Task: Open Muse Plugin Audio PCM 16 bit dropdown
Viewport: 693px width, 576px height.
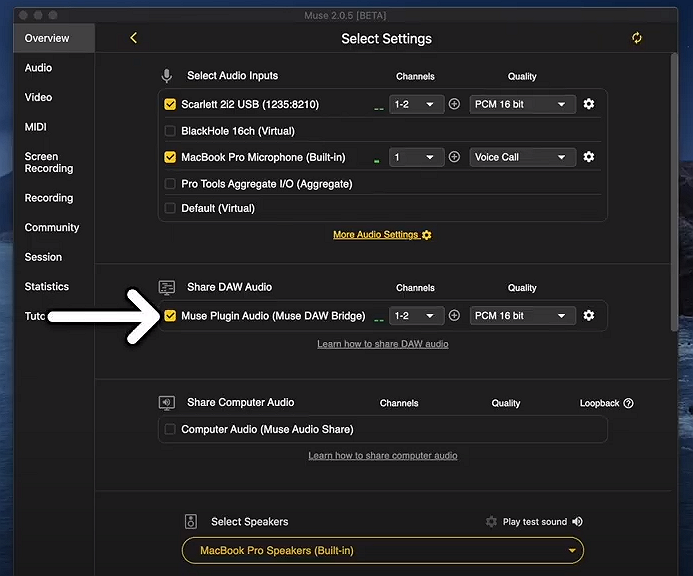Action: tap(523, 316)
